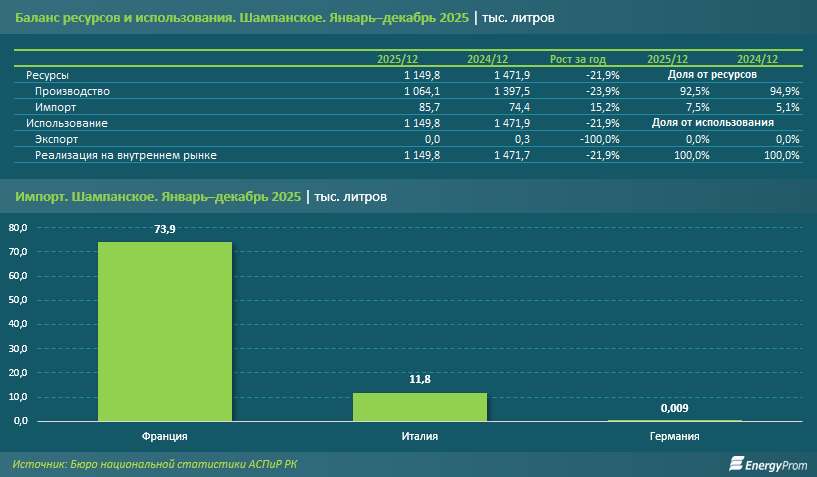Click the 80,0 y-axis tick label
The width and height of the screenshot is (817, 477).
click(x=17, y=228)
